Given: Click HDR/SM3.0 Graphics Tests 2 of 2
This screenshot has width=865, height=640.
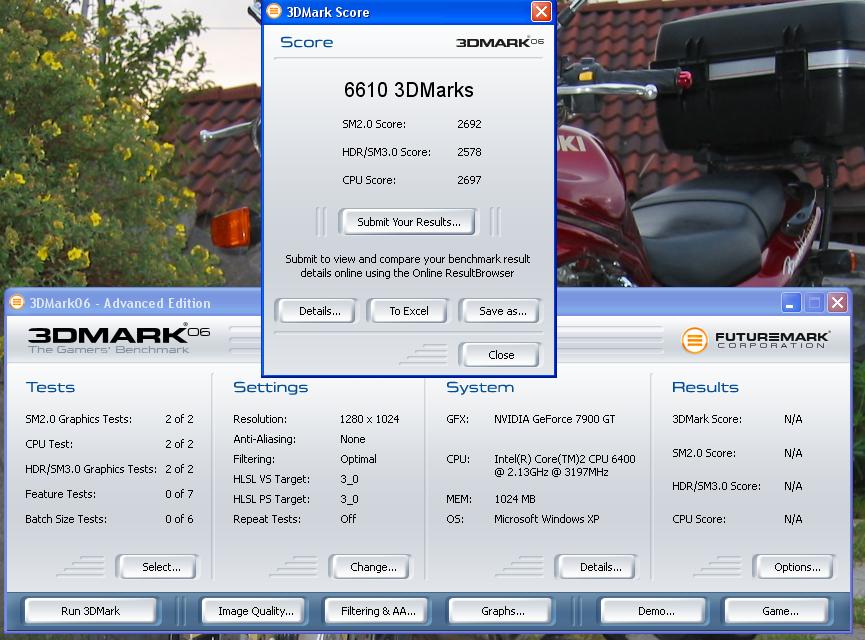Looking at the screenshot, I should click(179, 469).
